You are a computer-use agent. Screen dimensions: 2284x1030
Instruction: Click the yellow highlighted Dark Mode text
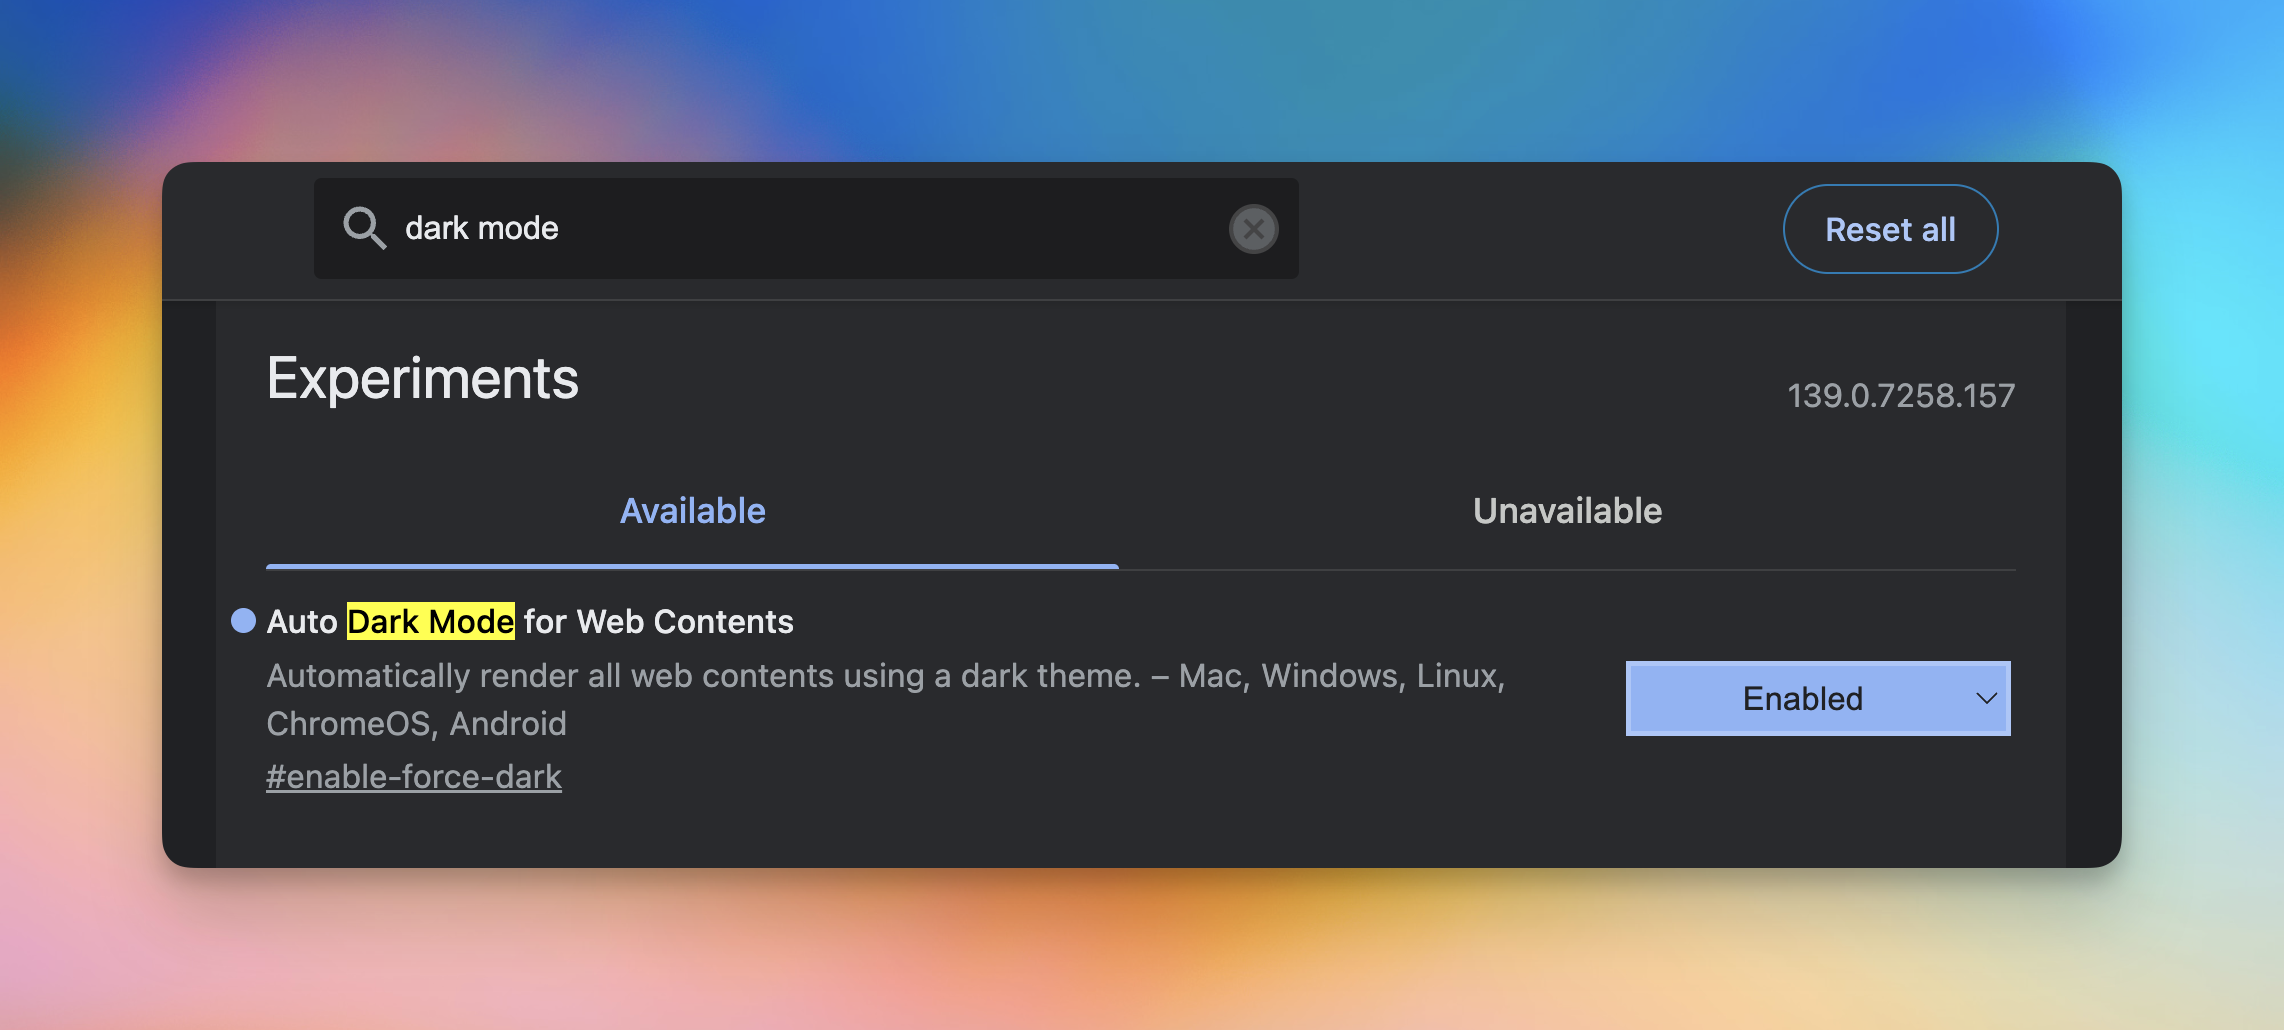tap(431, 621)
